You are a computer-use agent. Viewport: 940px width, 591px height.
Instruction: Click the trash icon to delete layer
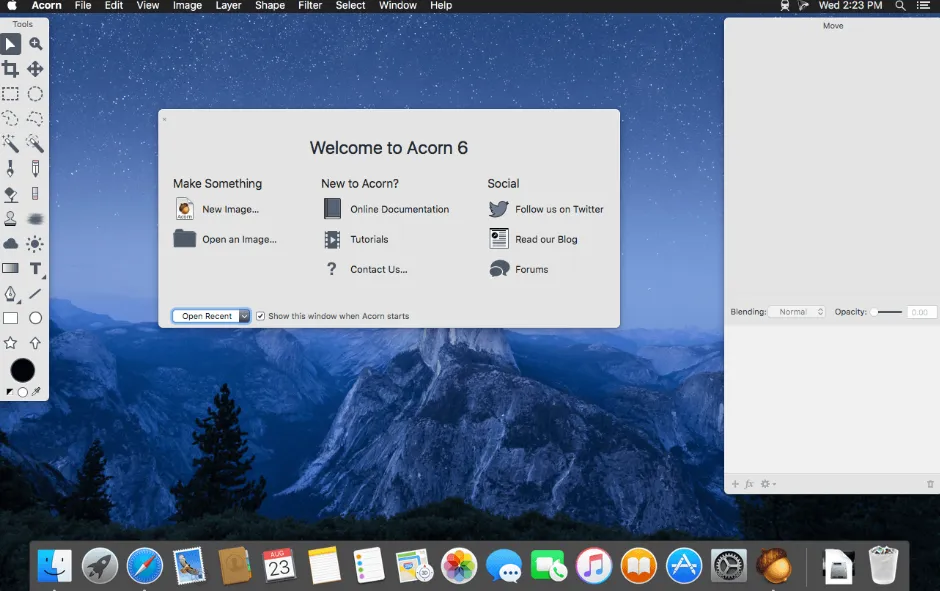tap(930, 484)
